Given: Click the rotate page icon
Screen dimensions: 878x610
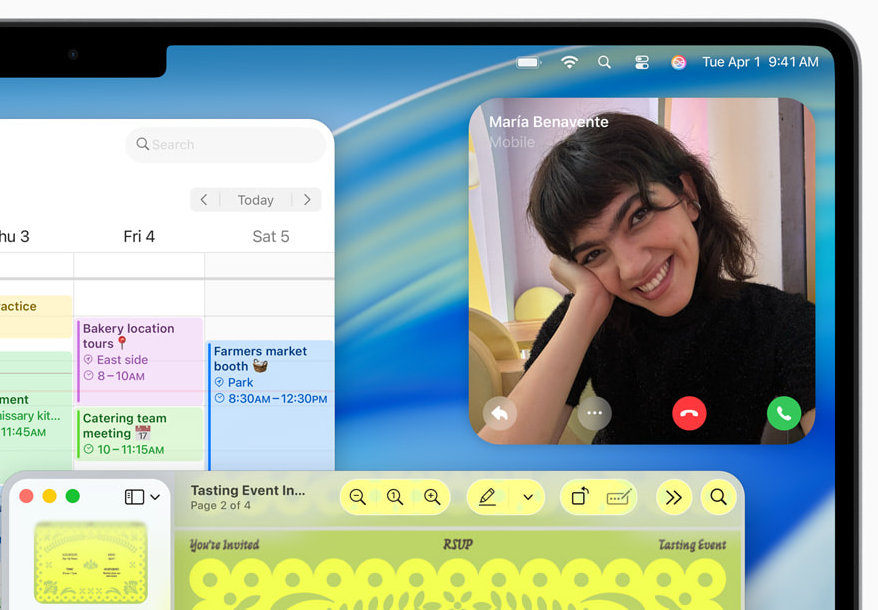Looking at the screenshot, I should (x=580, y=497).
